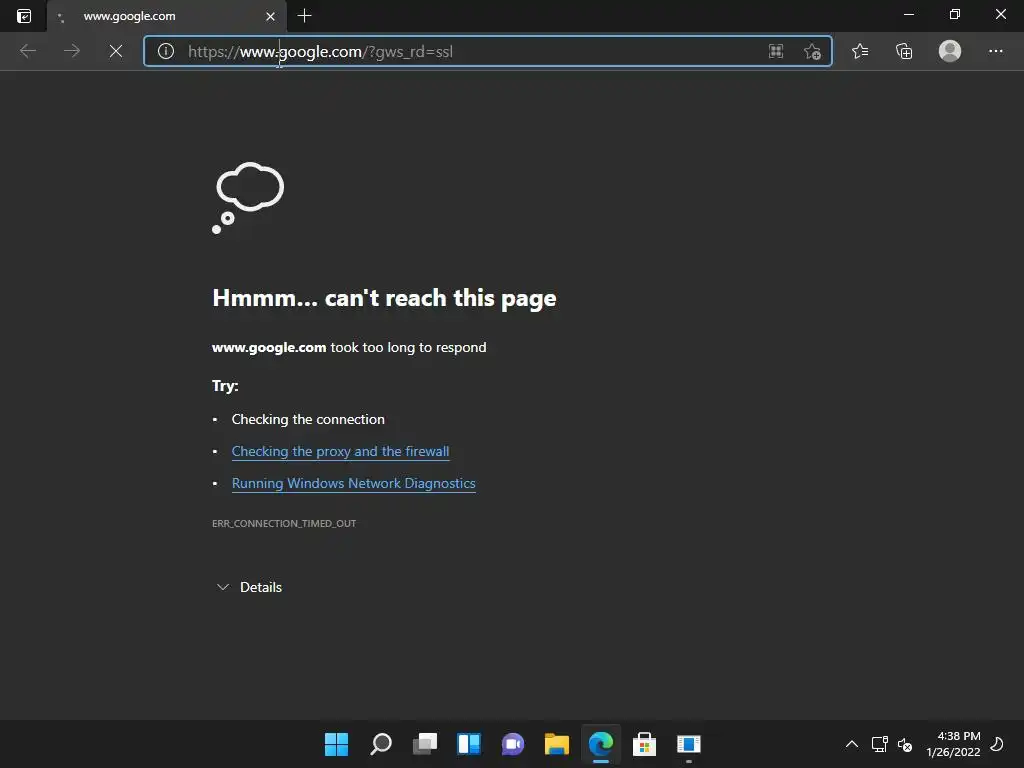1024x768 pixels.
Task: Open the muted volume tray icon
Action: pyautogui.click(x=904, y=744)
